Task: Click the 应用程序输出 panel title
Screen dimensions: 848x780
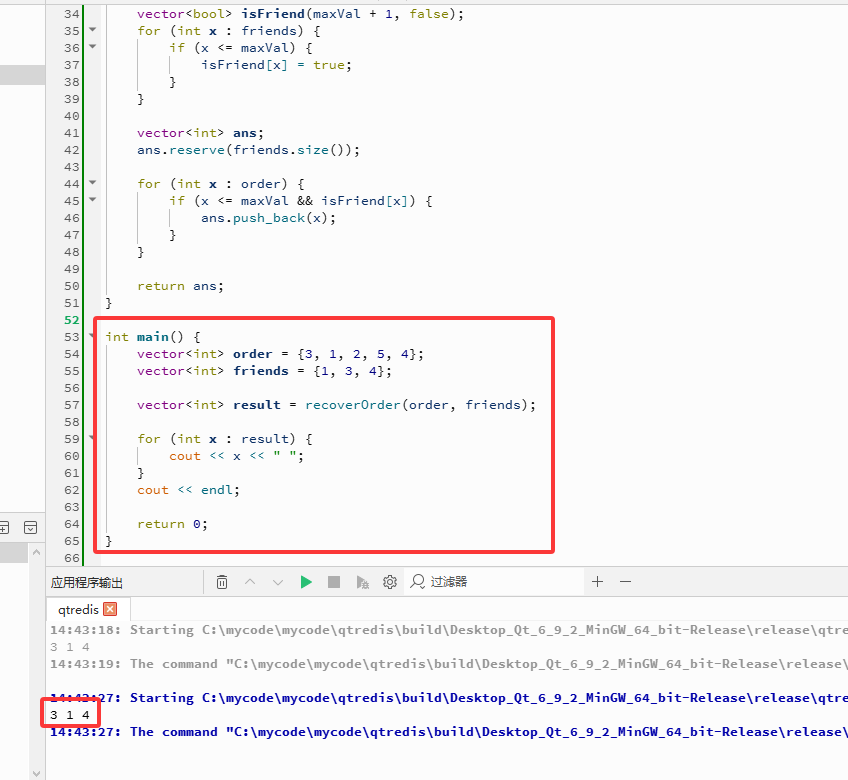Action: [87, 583]
